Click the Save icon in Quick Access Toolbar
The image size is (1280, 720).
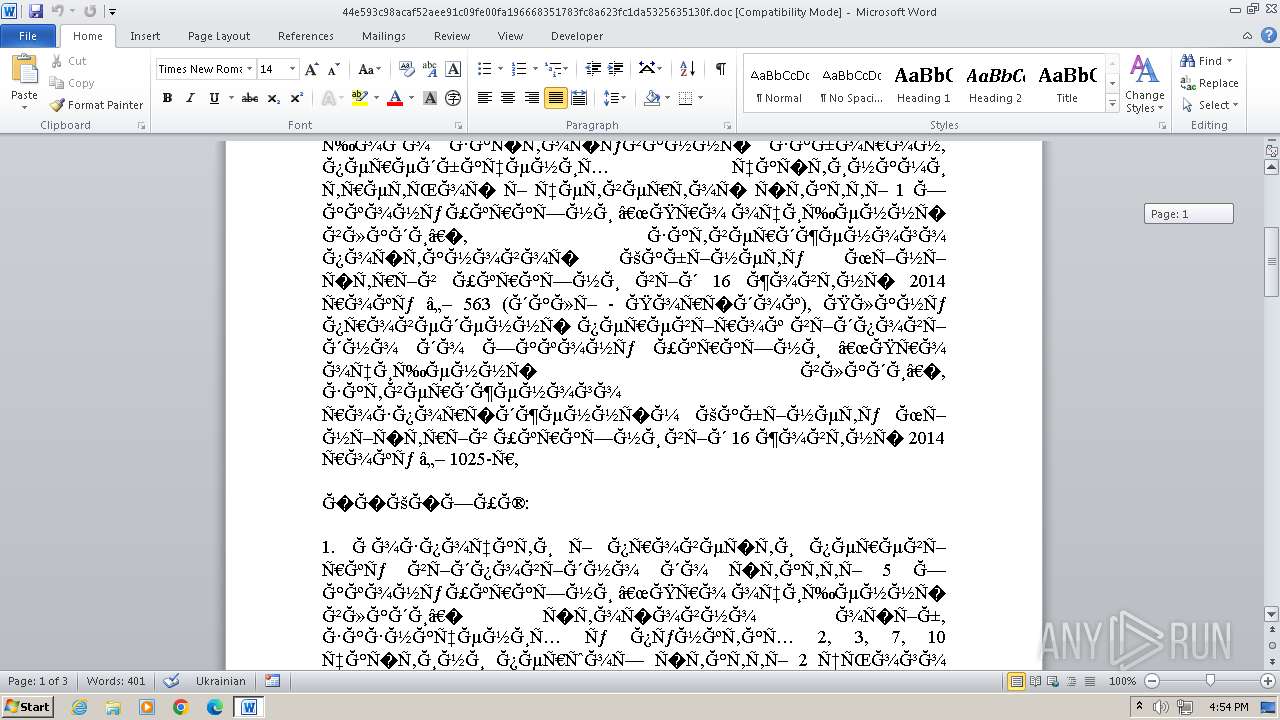36,11
